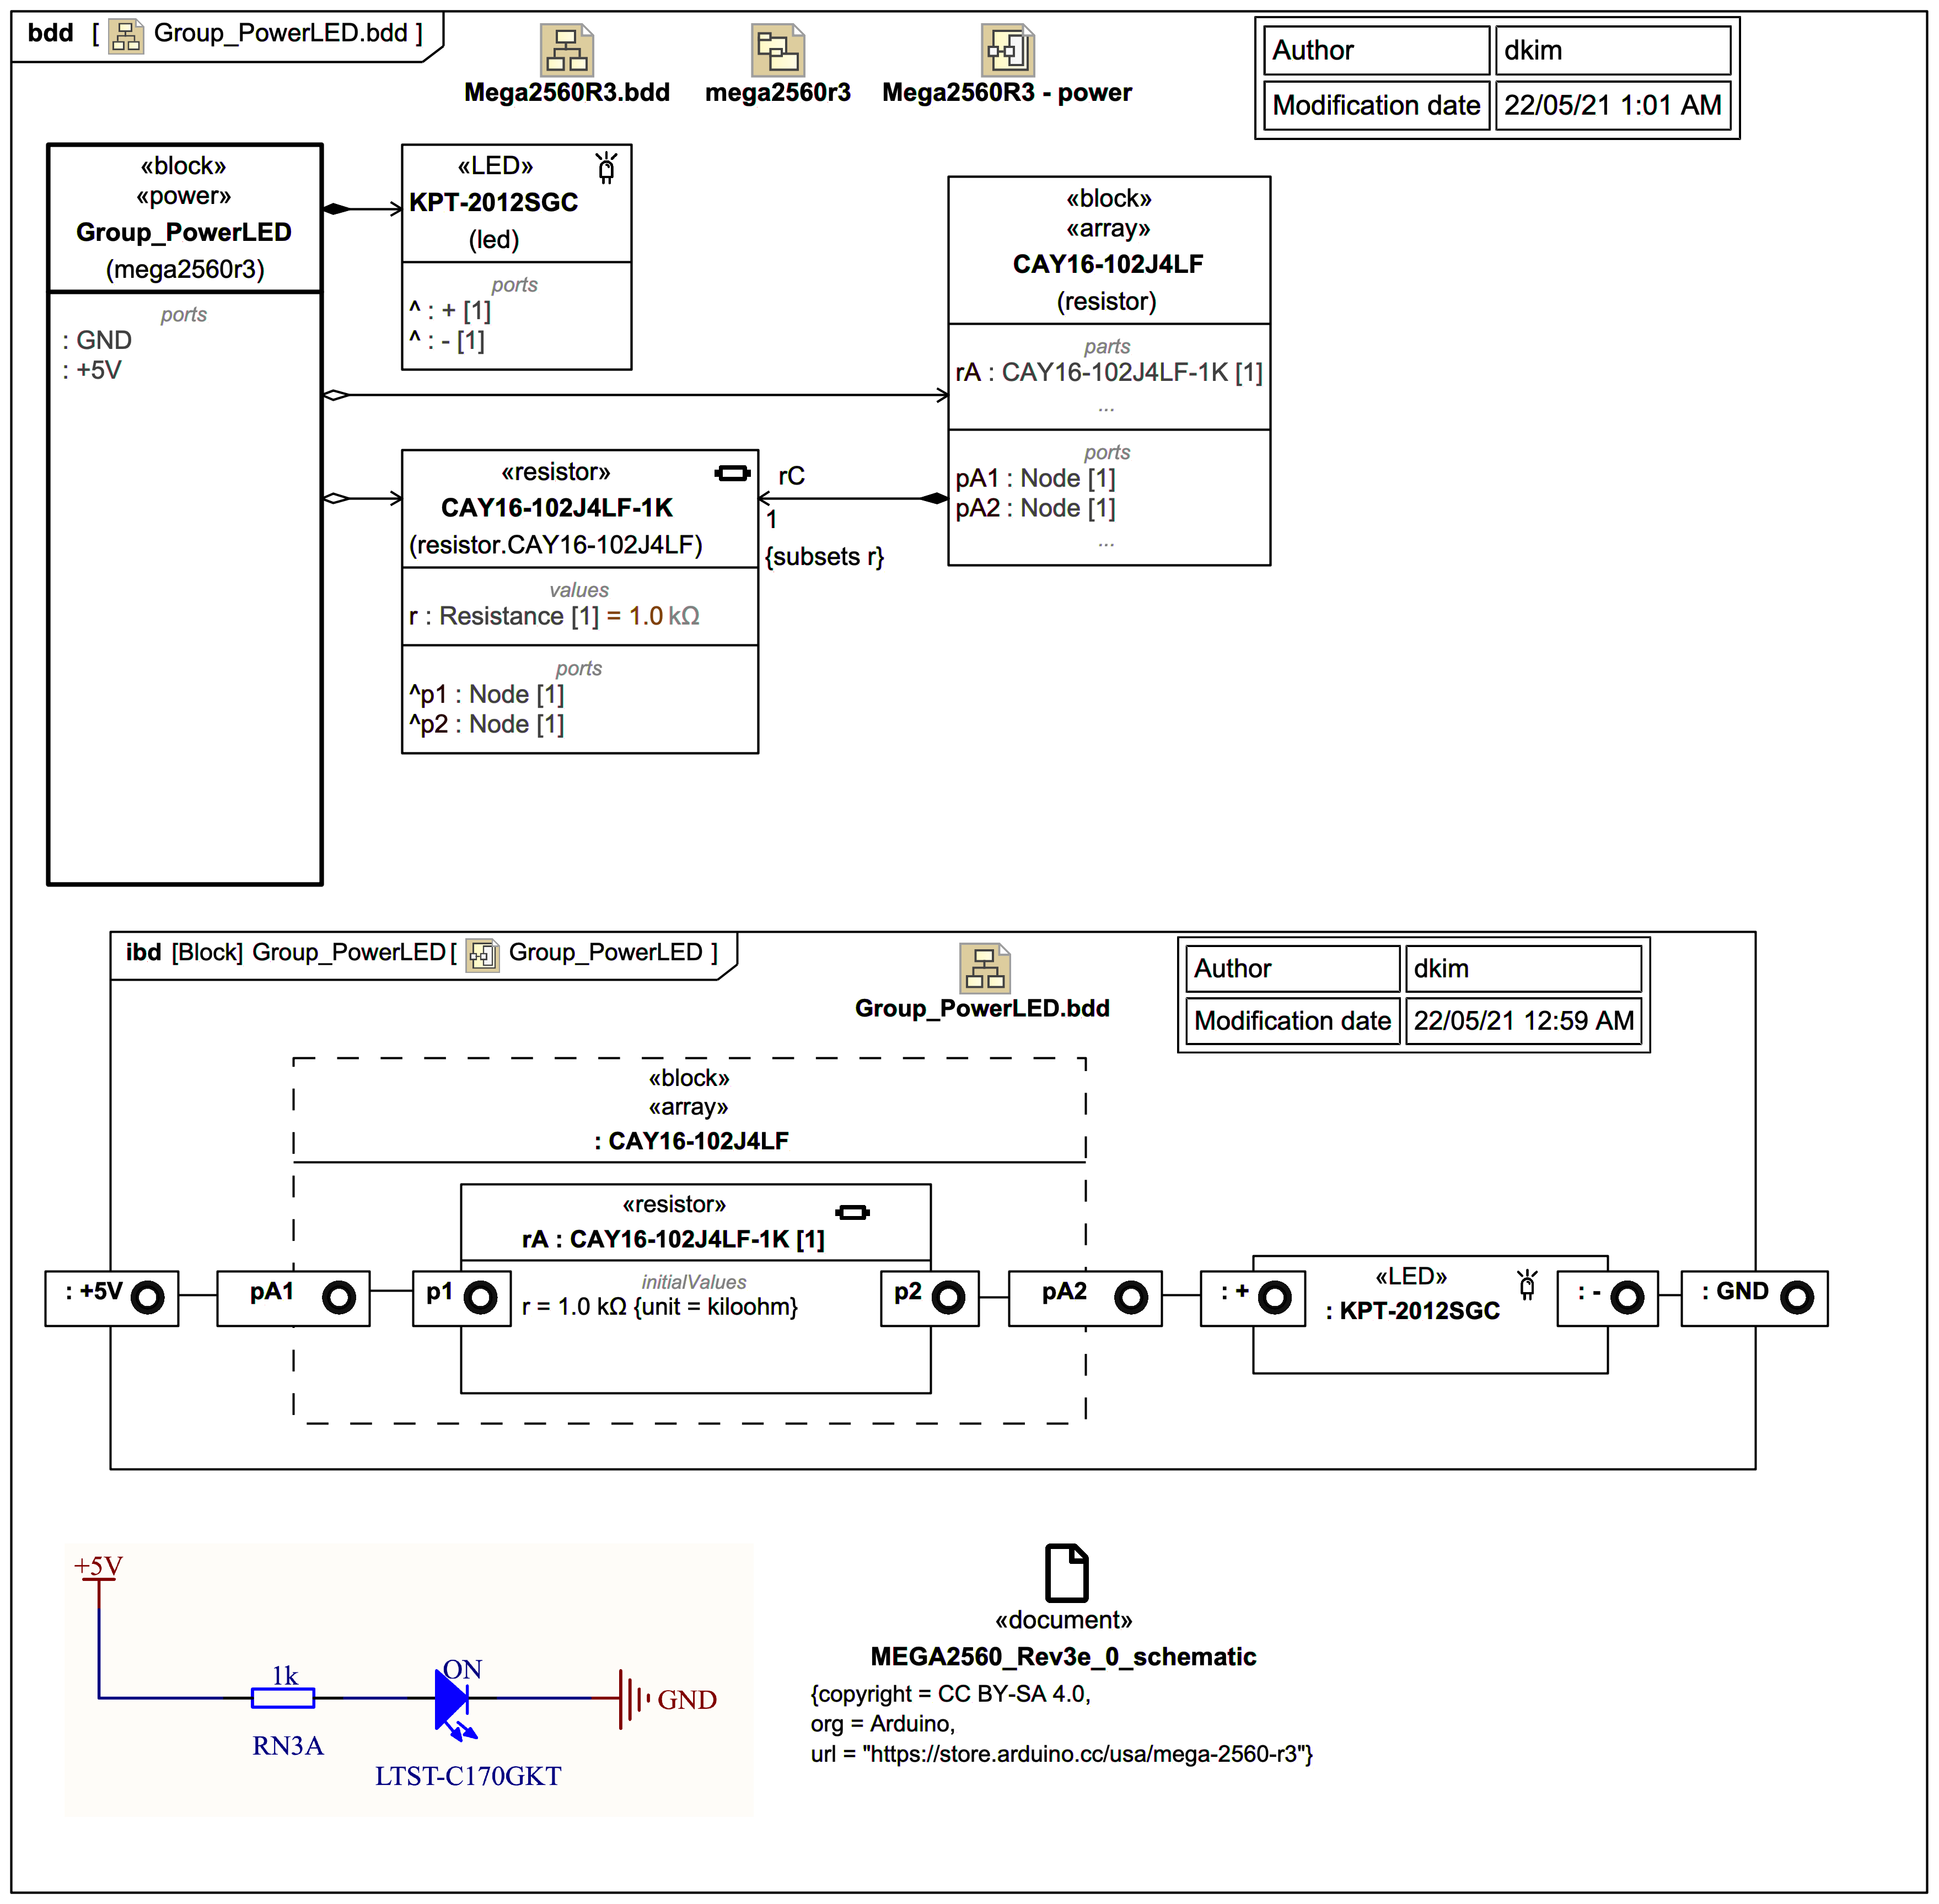Open the Mega2560R3.bdd diagram link icon
This screenshot has height=1904, width=1939.
(566, 50)
